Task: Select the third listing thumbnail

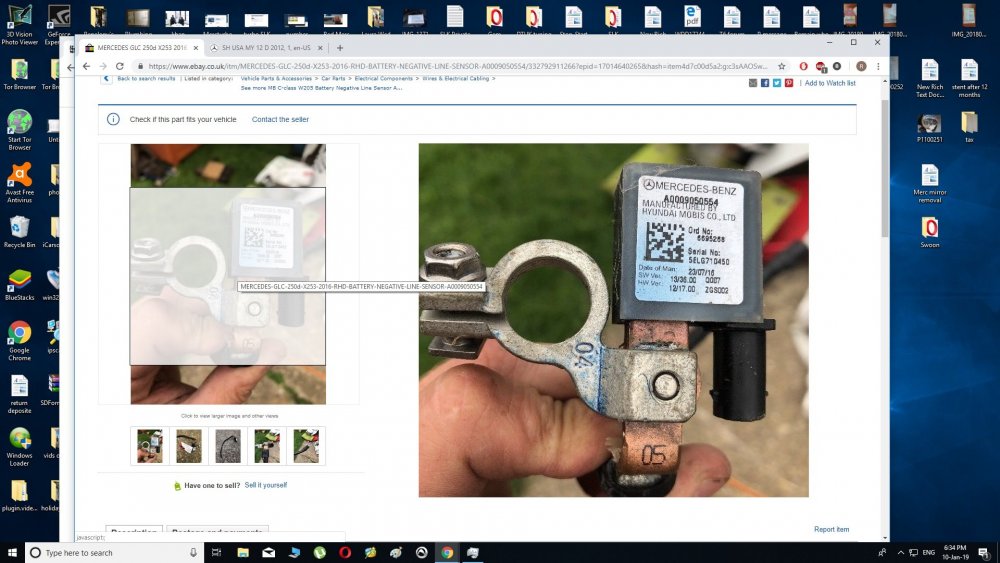Action: point(228,446)
